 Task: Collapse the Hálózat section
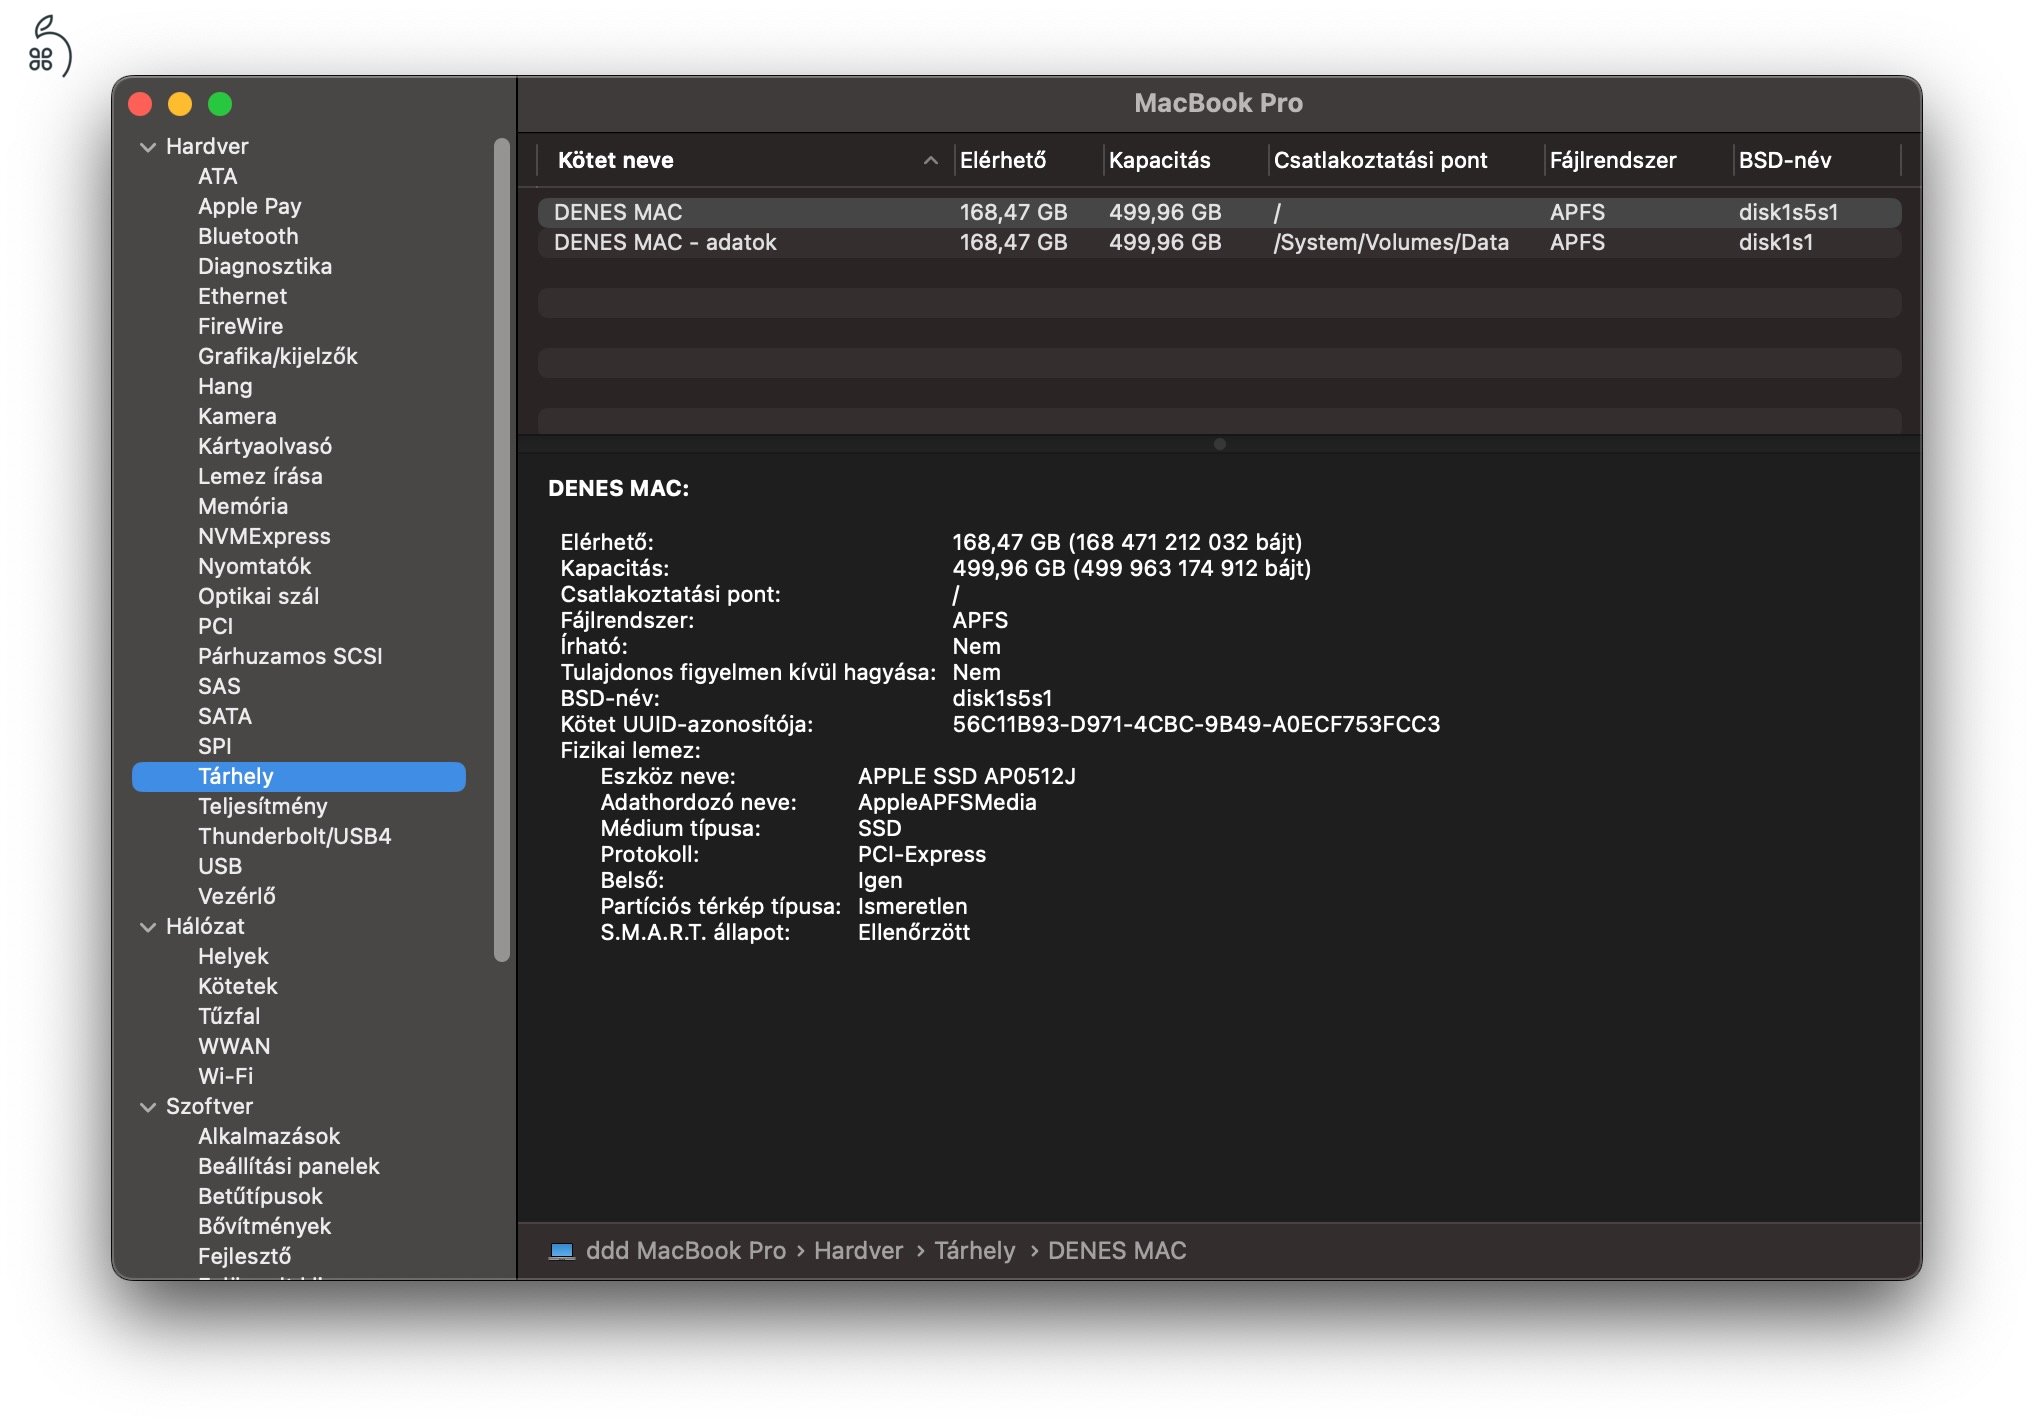click(146, 927)
